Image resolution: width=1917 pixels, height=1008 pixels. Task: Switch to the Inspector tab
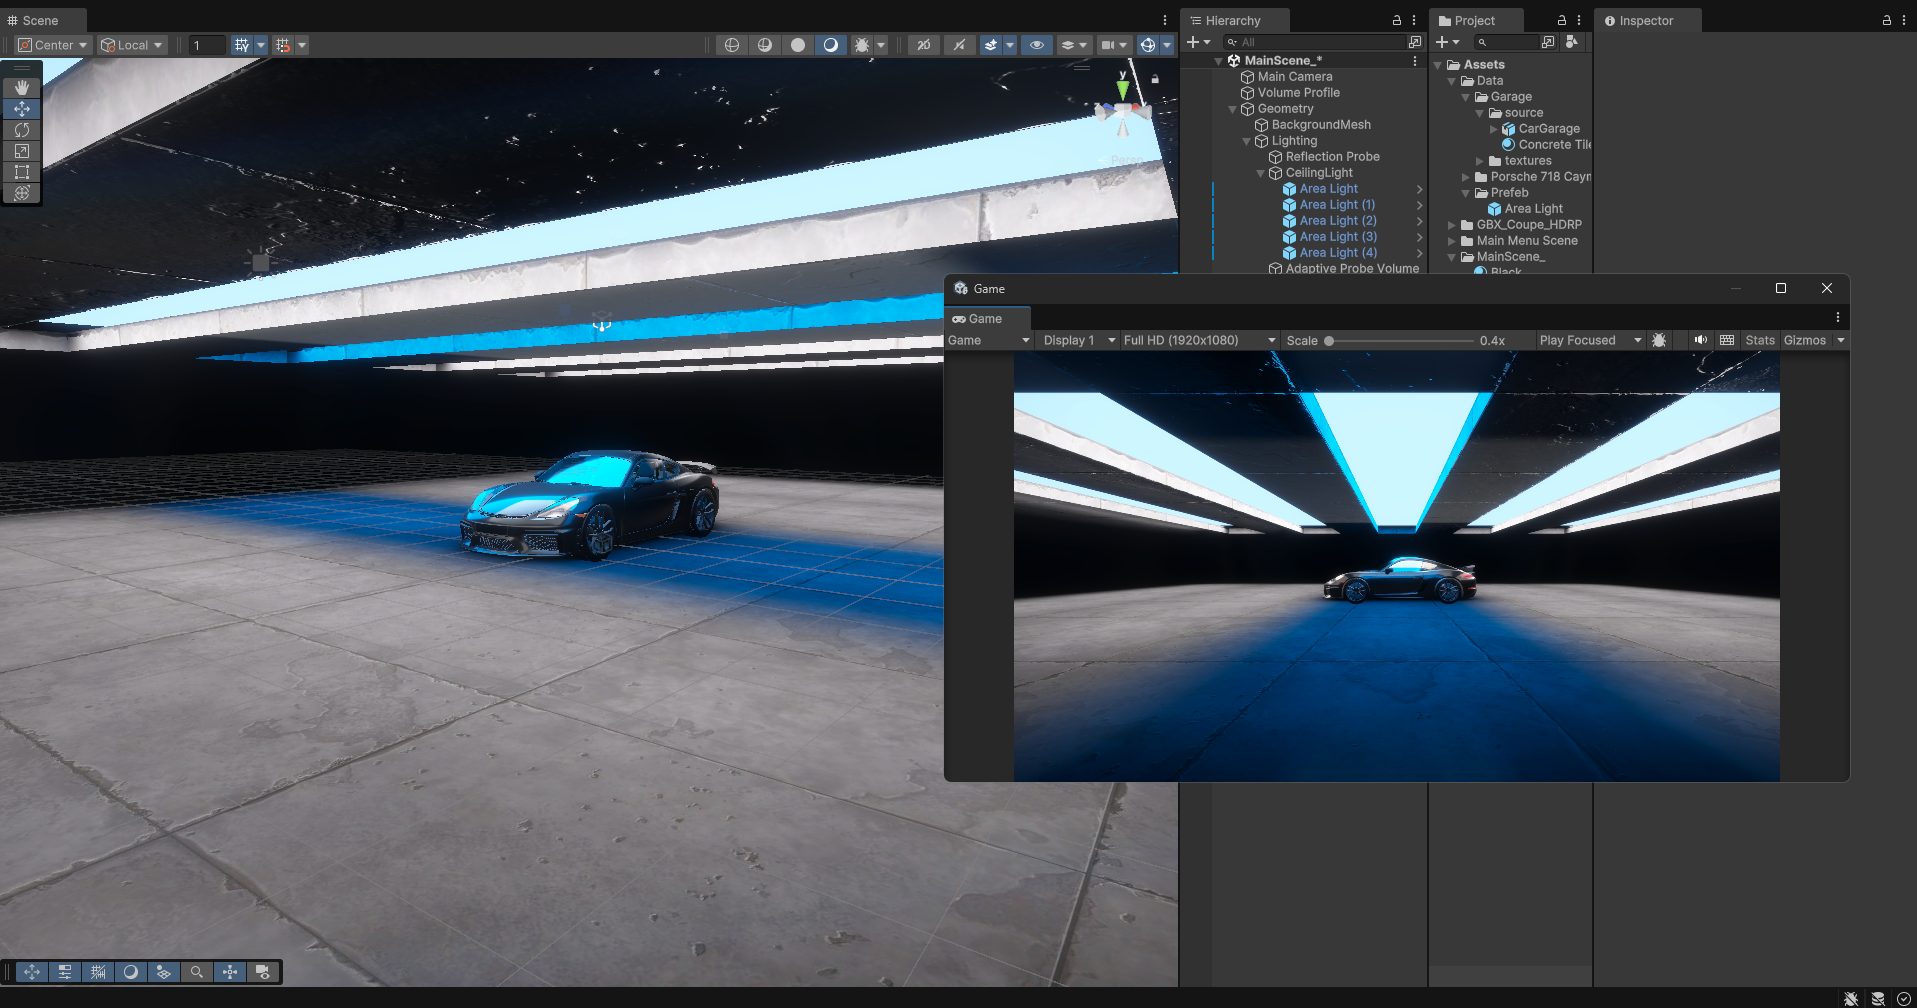coord(1646,20)
